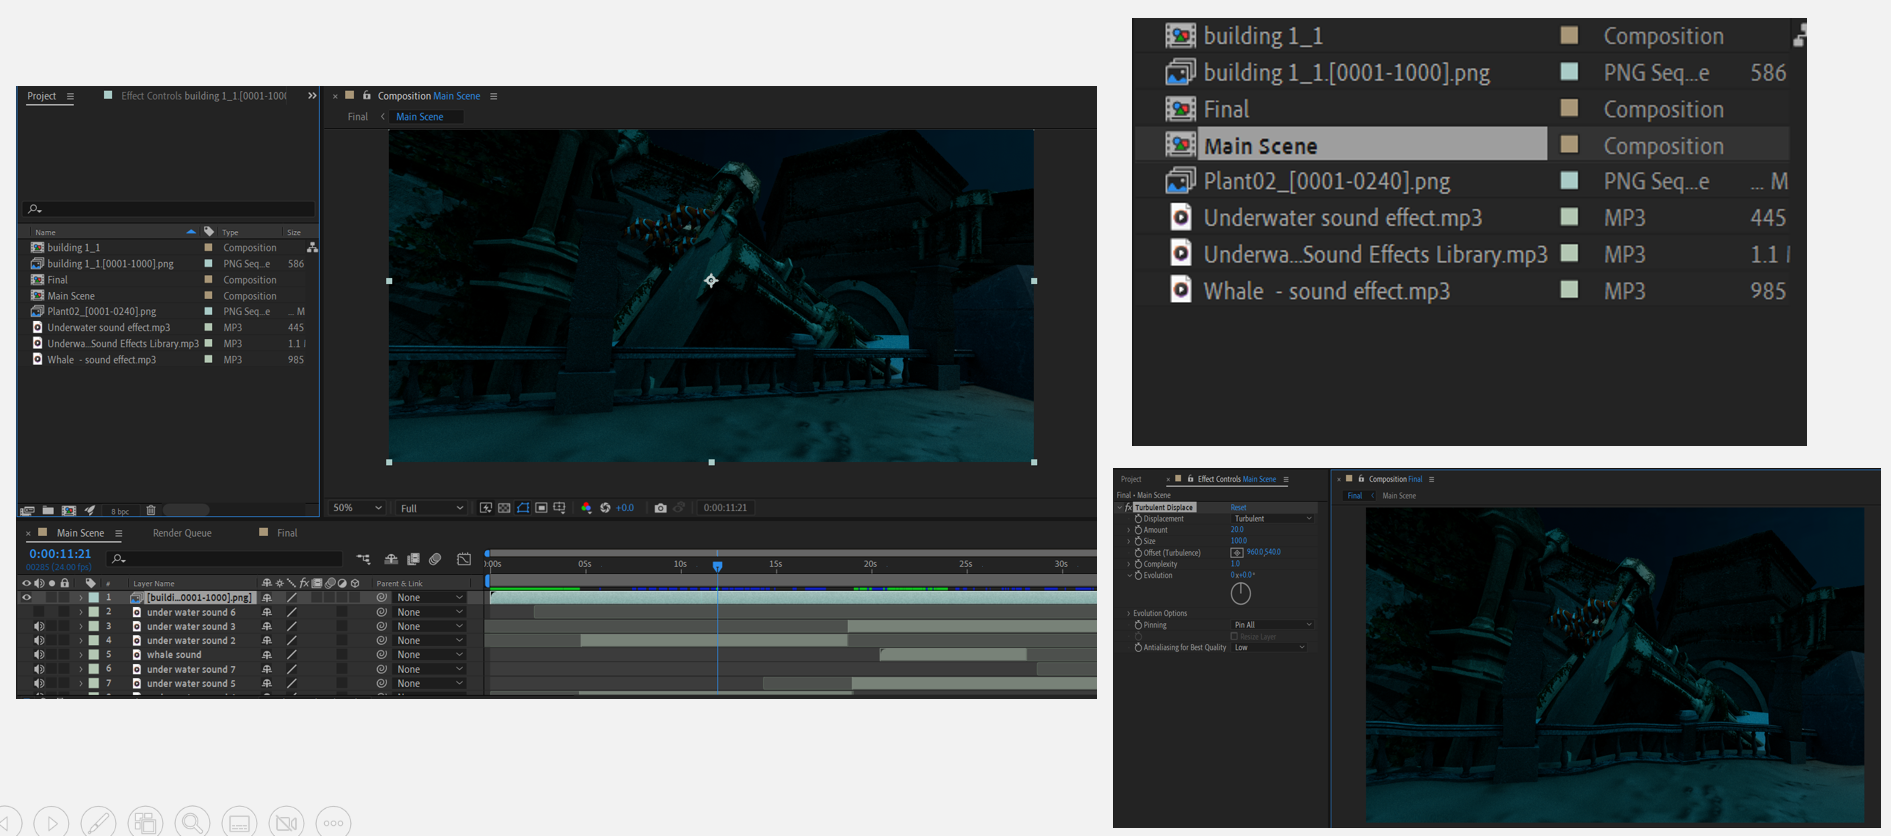Enable Frame Blending for the timeline

(413, 559)
